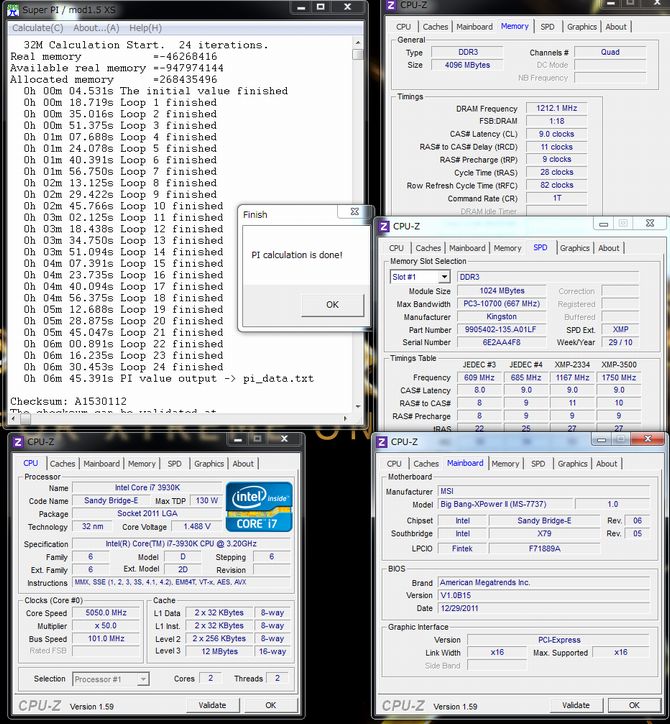Click Validate in the CPU-Z Mainboard window
The width and height of the screenshot is (670, 724).
pos(576,705)
